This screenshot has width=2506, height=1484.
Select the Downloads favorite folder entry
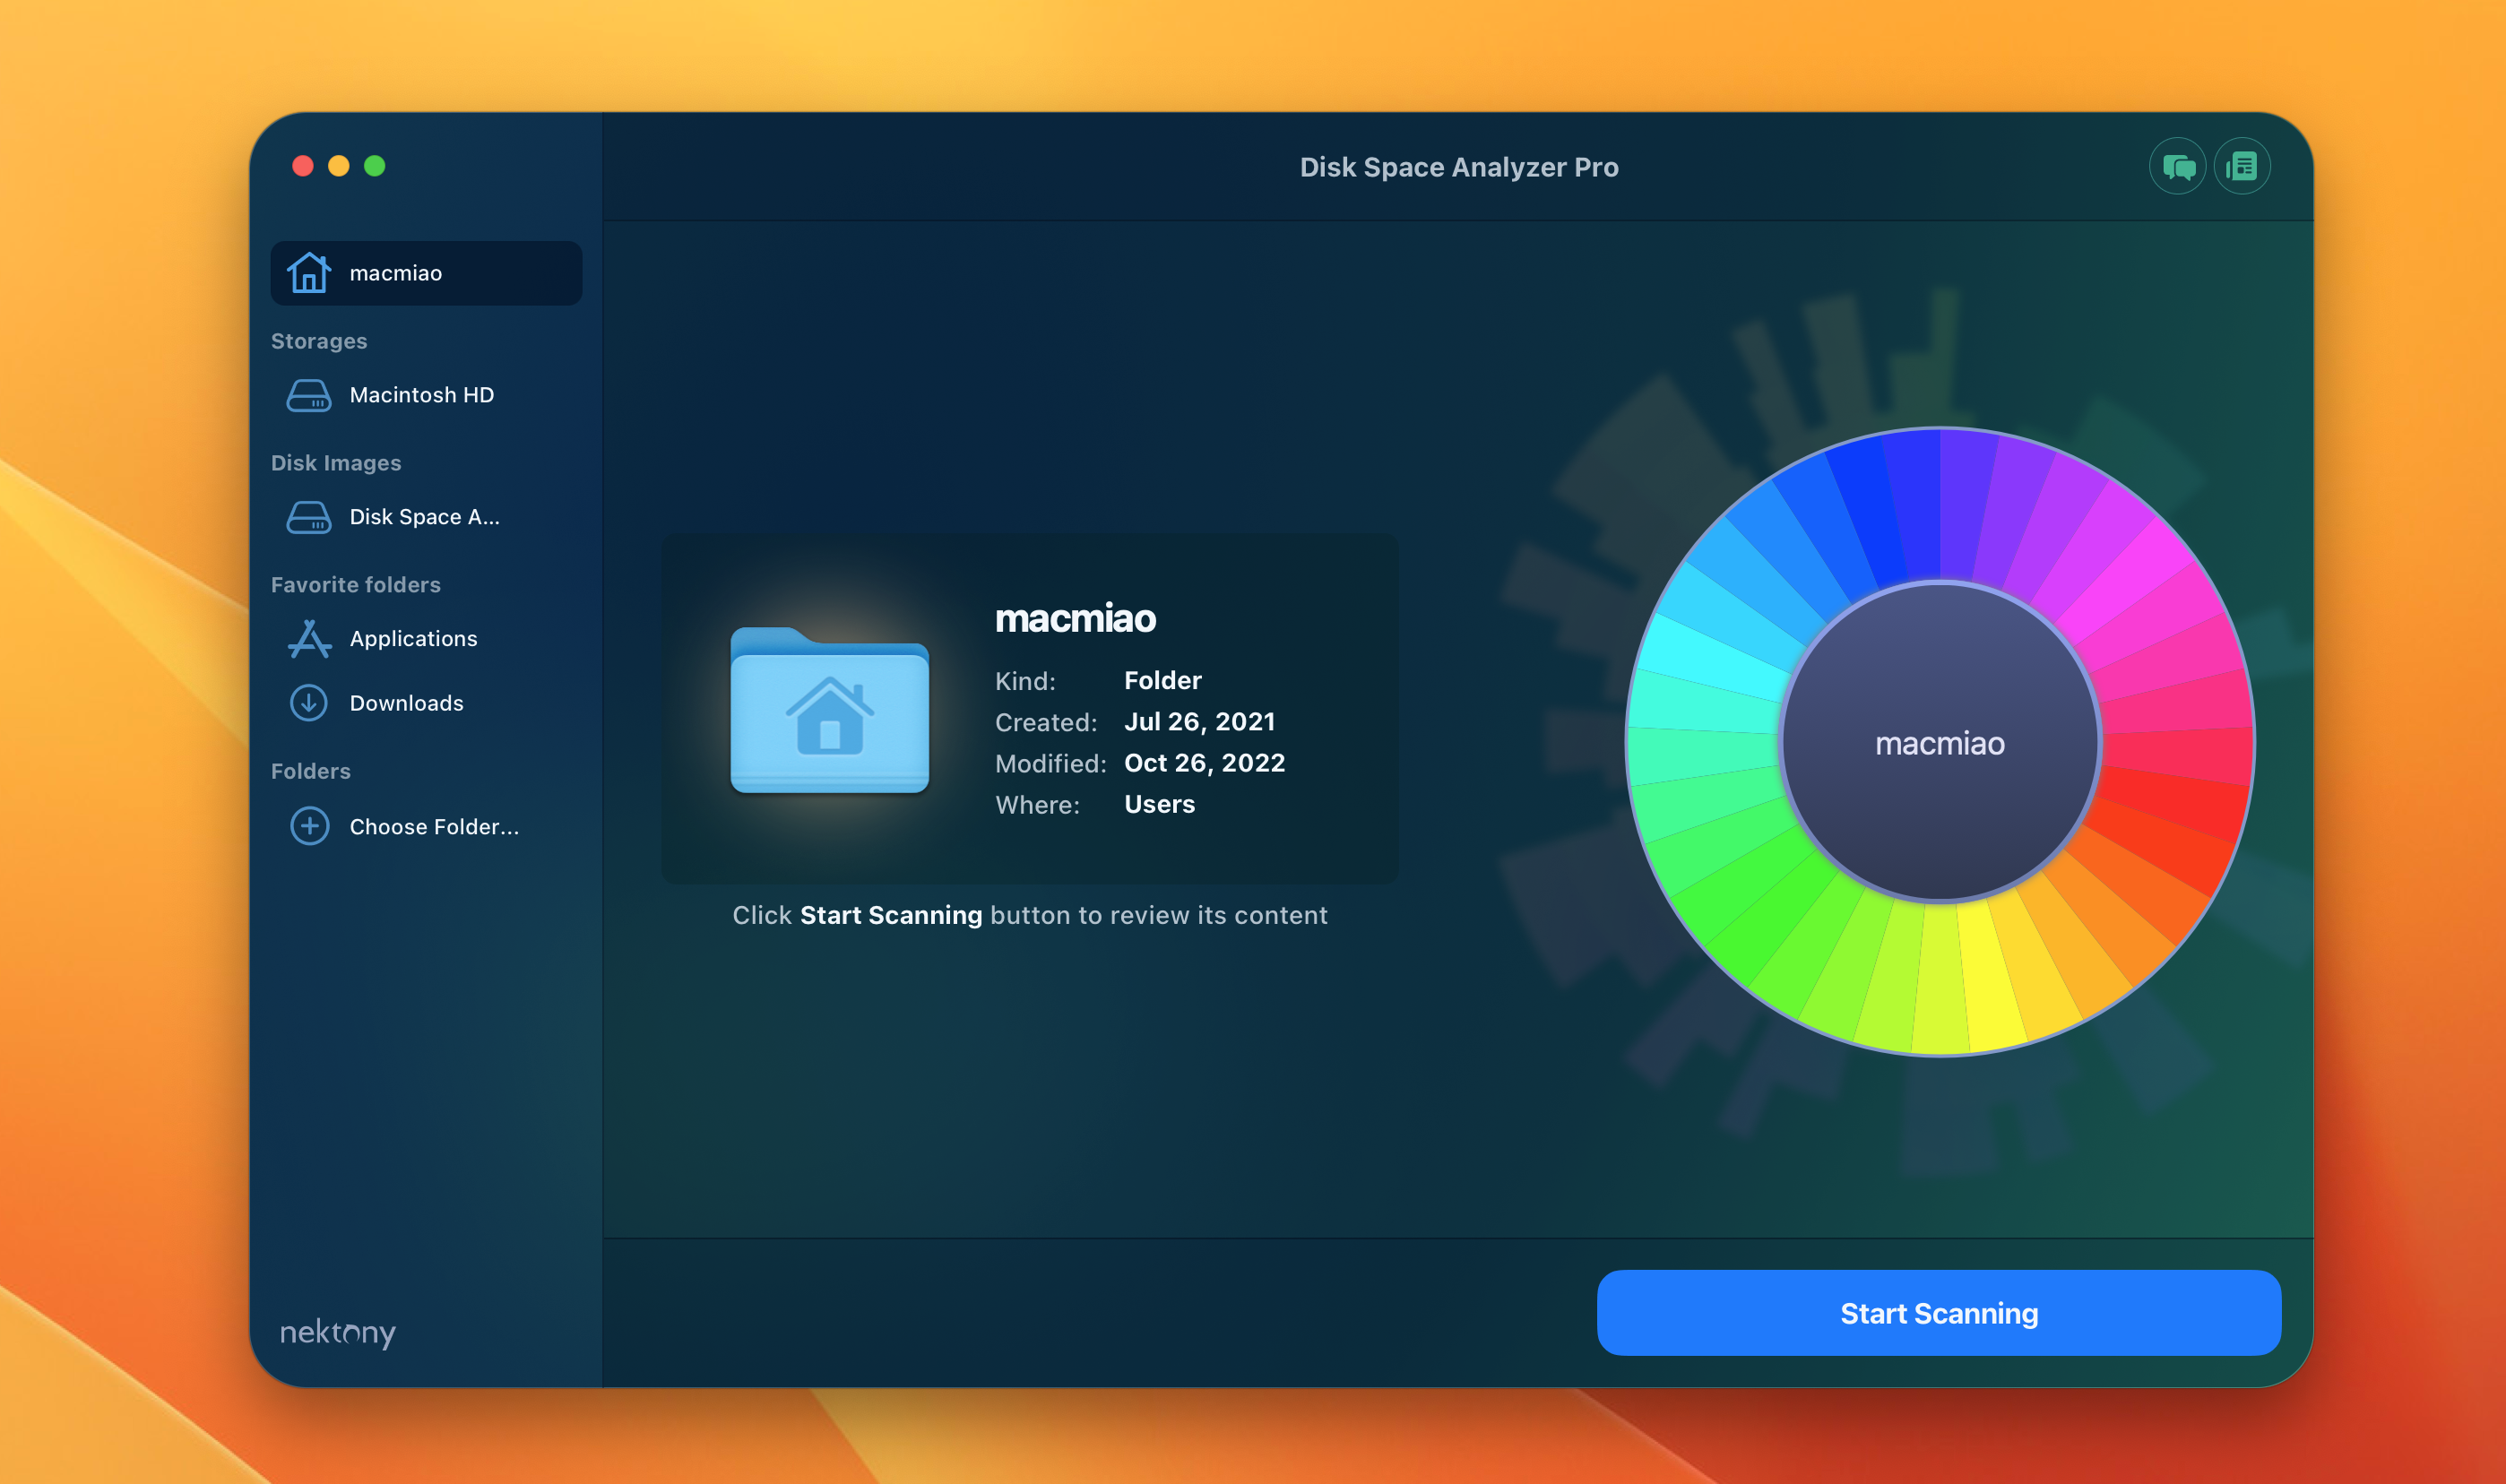coord(406,703)
